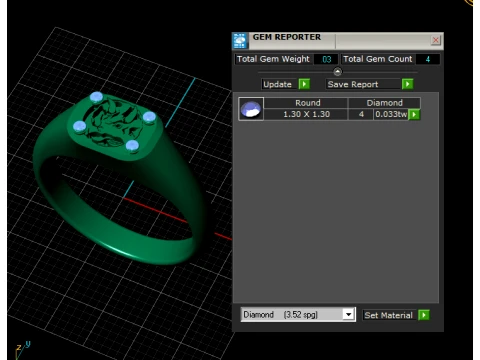This screenshot has height=360, width=480.
Task: Collapse the panel with the round arrow handle
Action: [x=337, y=72]
